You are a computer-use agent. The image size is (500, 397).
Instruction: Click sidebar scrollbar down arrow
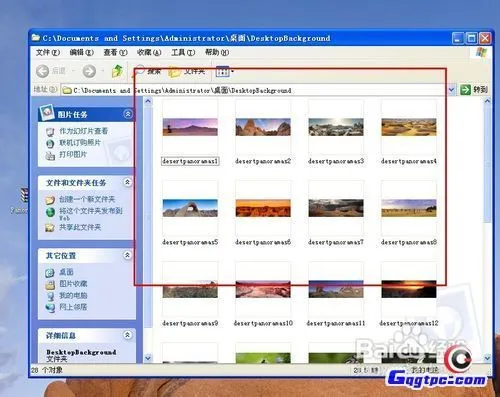(x=148, y=358)
